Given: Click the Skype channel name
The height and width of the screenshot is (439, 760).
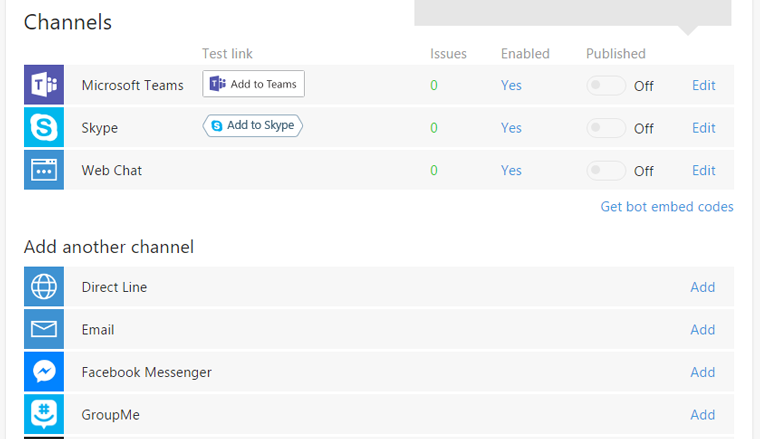Looking at the screenshot, I should pos(99,128).
